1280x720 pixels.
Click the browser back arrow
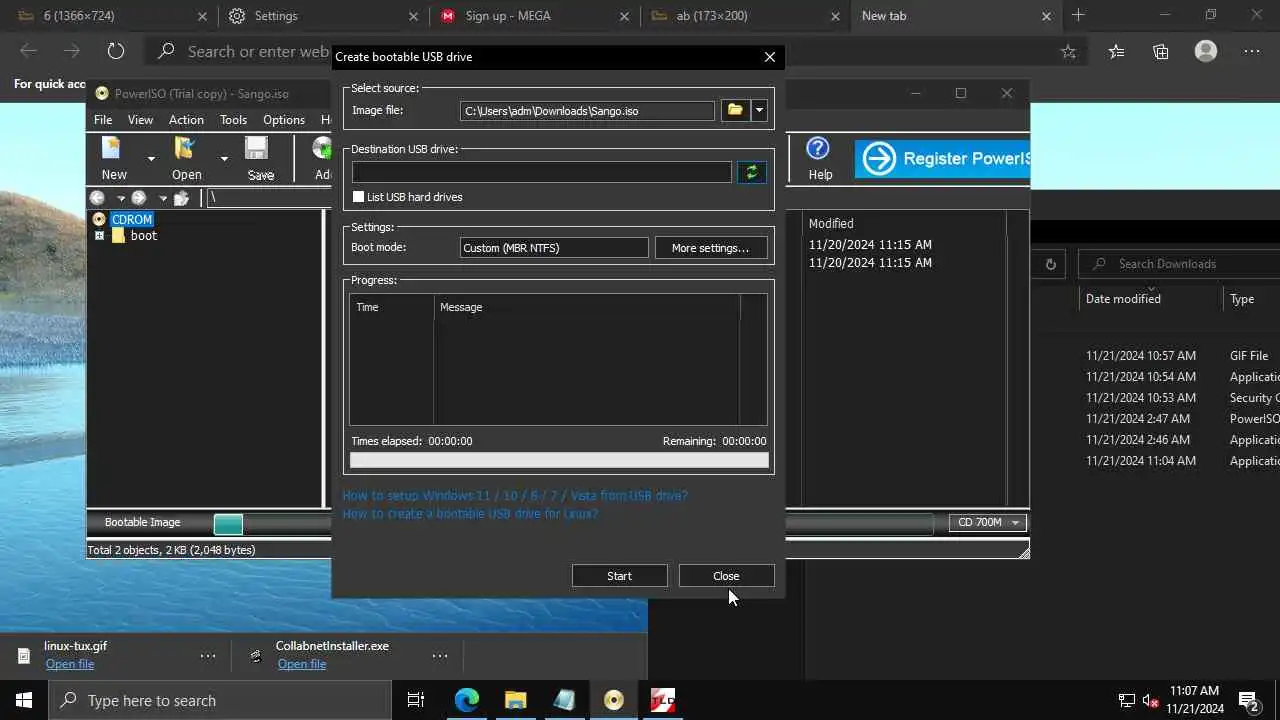point(28,51)
